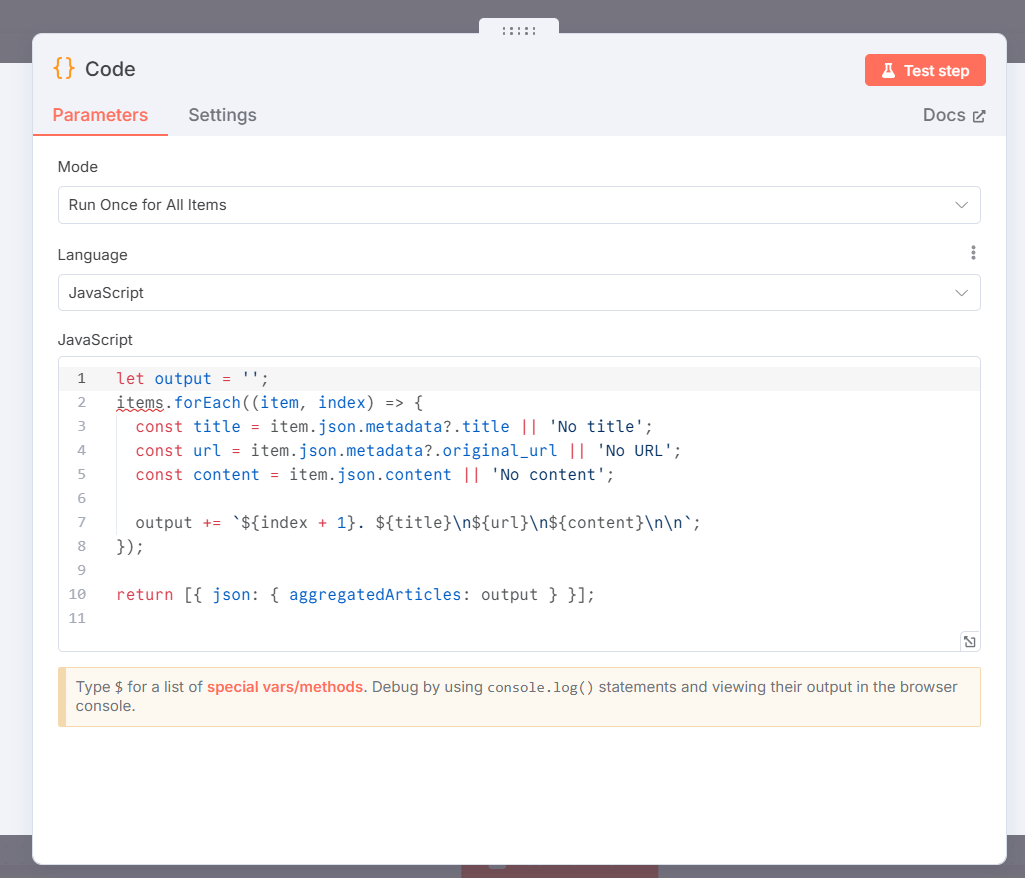Click the 'Run Once for All Items' value
The width and height of the screenshot is (1025, 878).
click(148, 205)
